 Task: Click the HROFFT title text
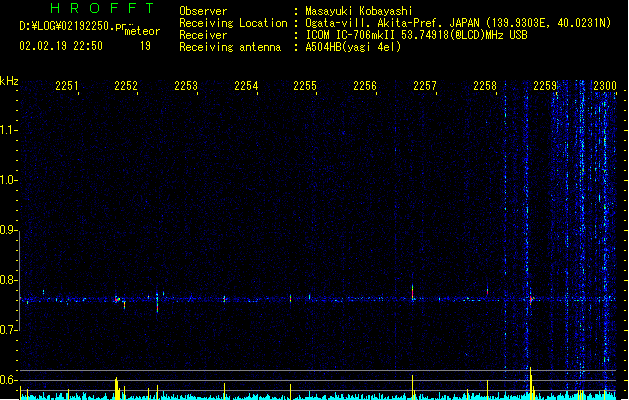click(x=102, y=8)
